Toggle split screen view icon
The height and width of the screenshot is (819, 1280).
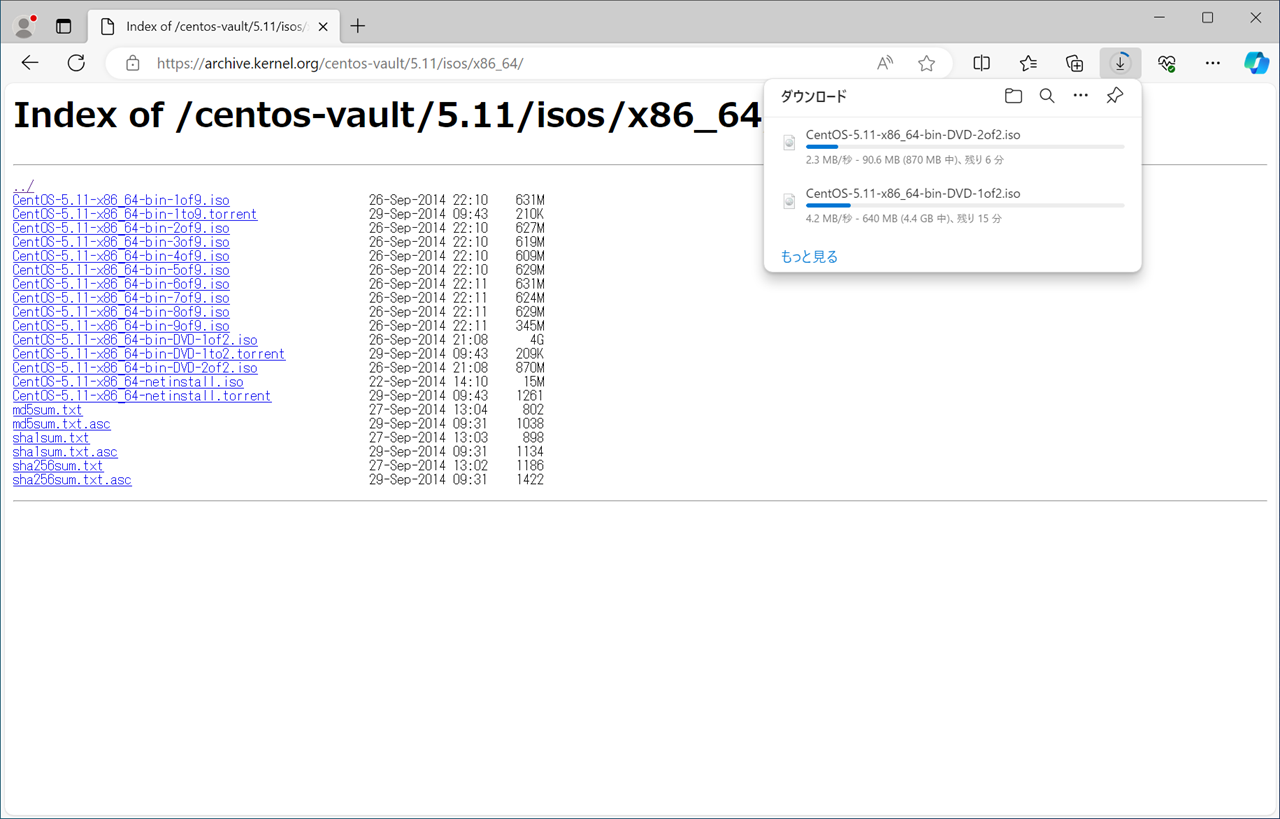[x=981, y=63]
